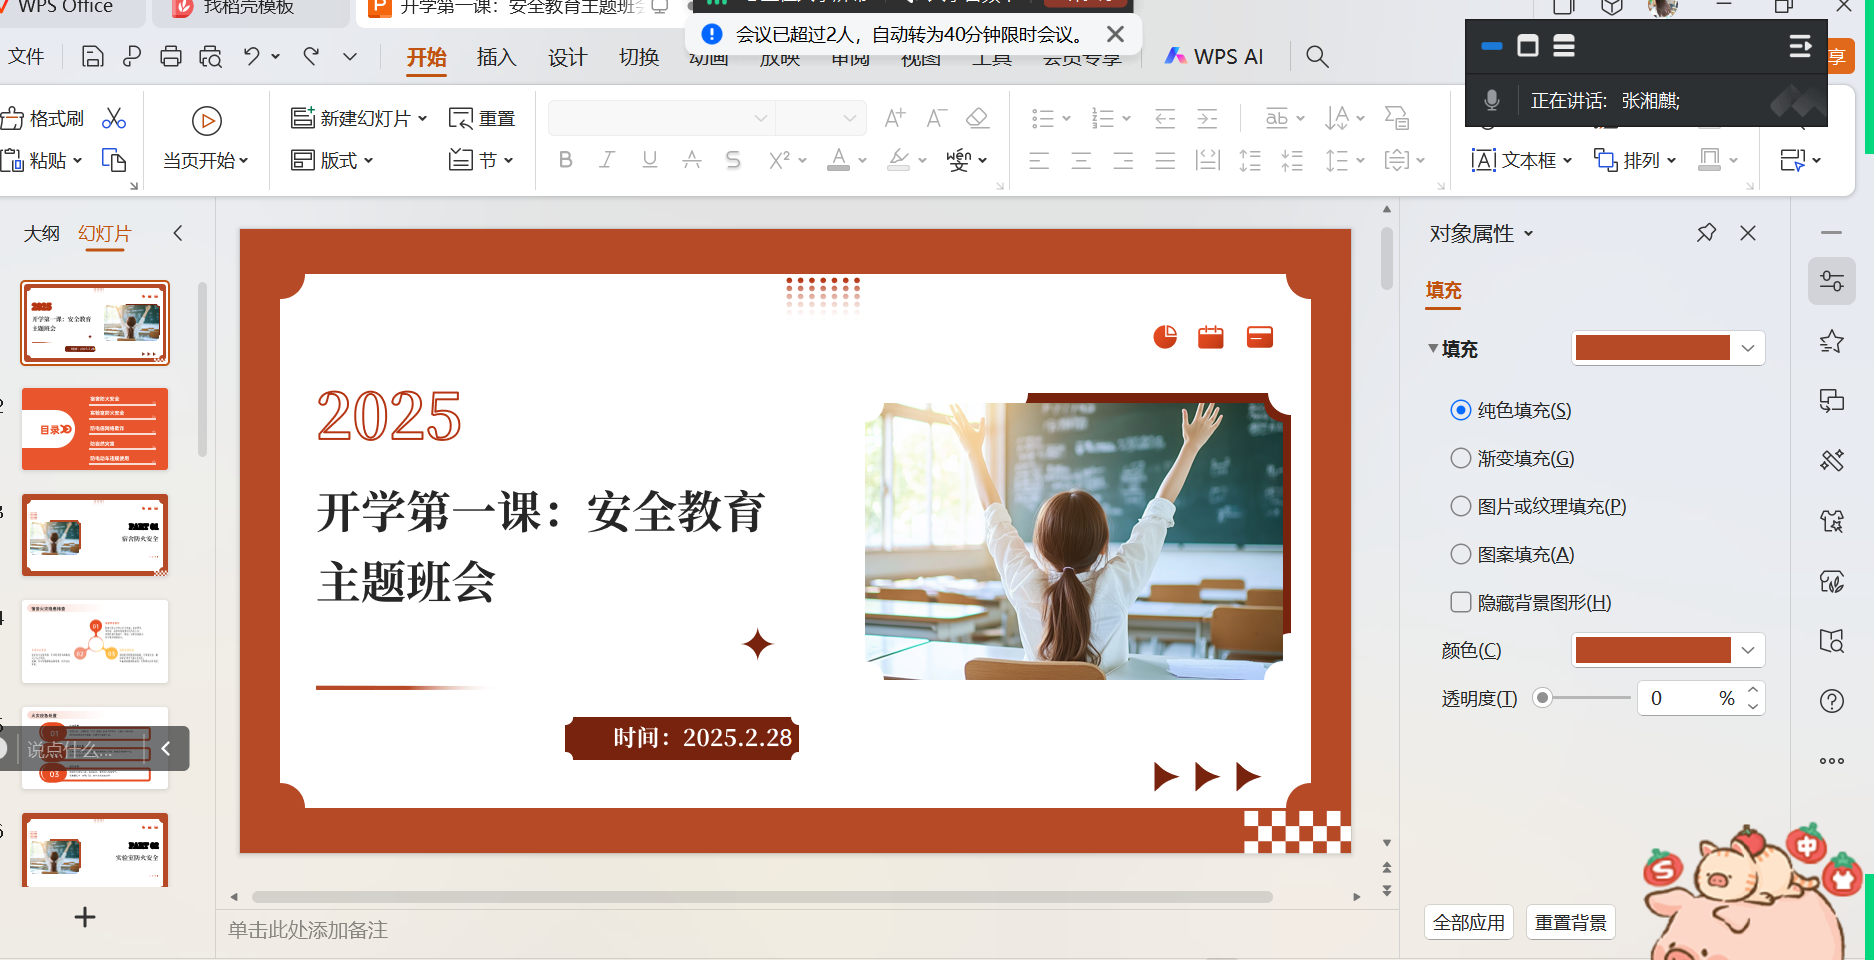
Task: Click the undo arrow icon
Action: [x=251, y=57]
